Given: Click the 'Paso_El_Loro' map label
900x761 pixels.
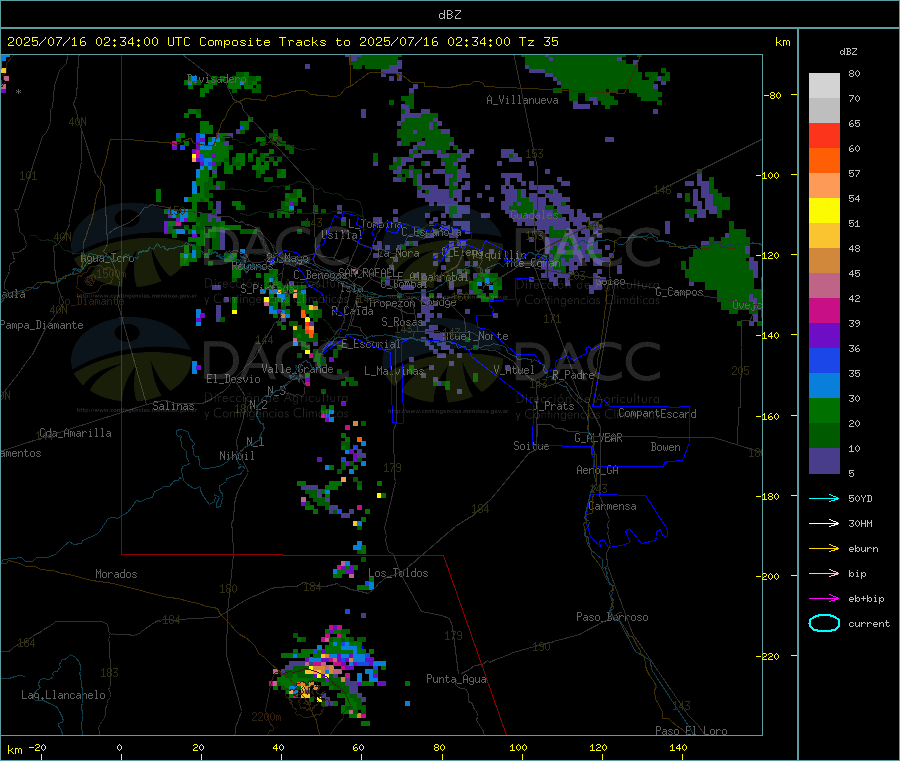Looking at the screenshot, I should click(x=691, y=731).
